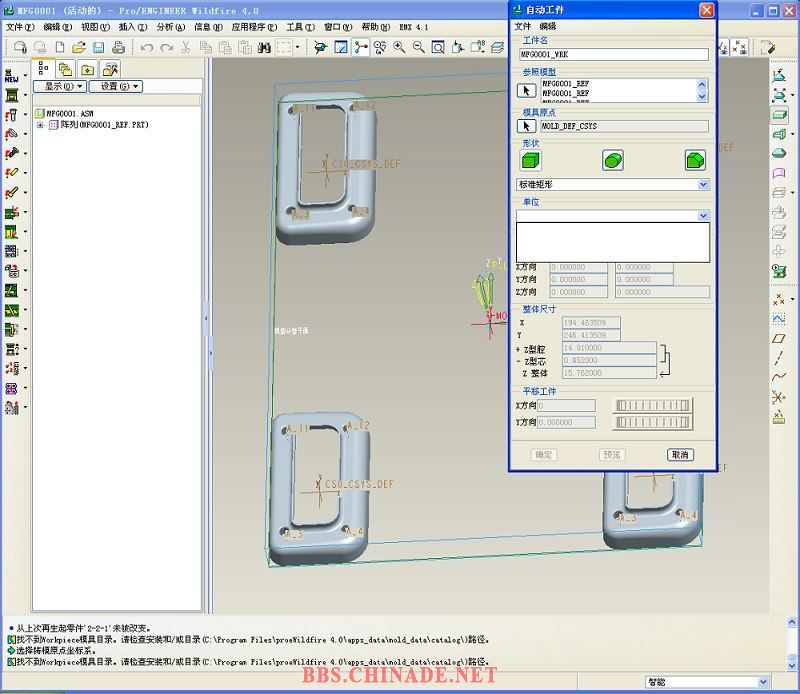Open the EMX 4.1 menu
The width and height of the screenshot is (800, 694).
(413, 27)
